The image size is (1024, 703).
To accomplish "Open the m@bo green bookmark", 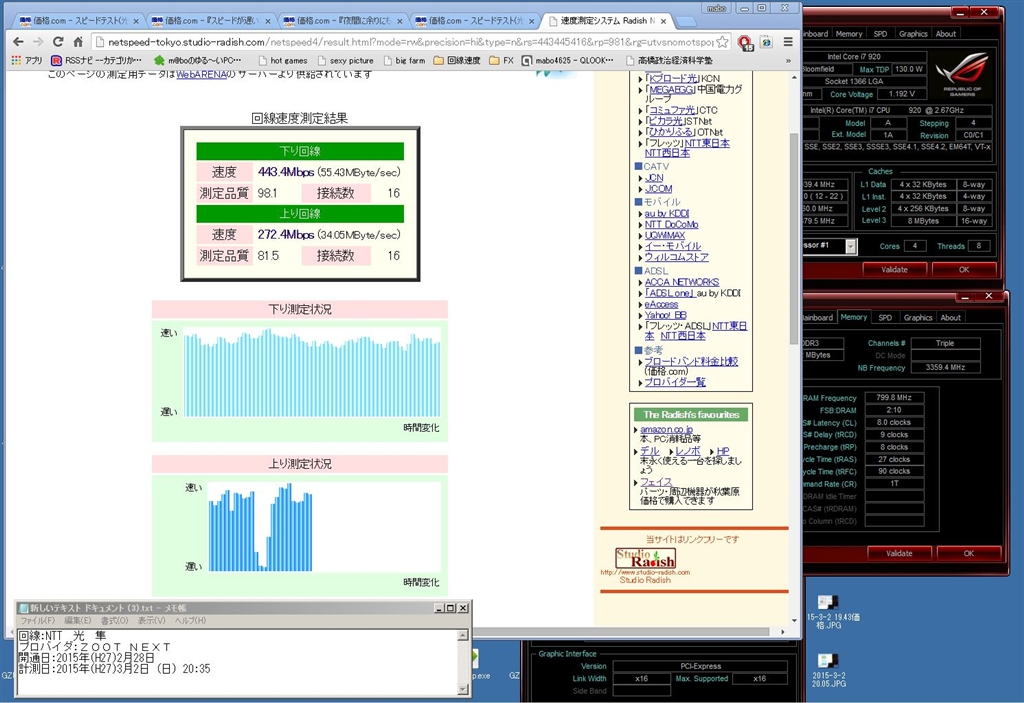I will click(x=198, y=60).
